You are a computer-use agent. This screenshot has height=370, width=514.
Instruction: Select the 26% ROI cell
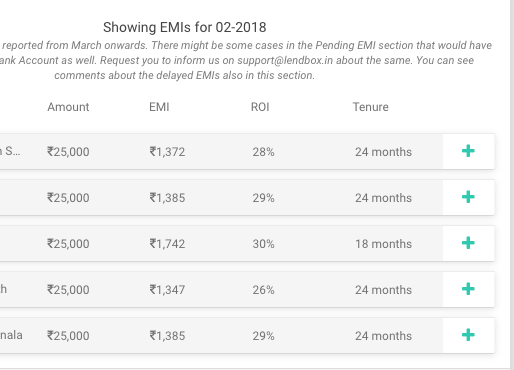[263, 290]
